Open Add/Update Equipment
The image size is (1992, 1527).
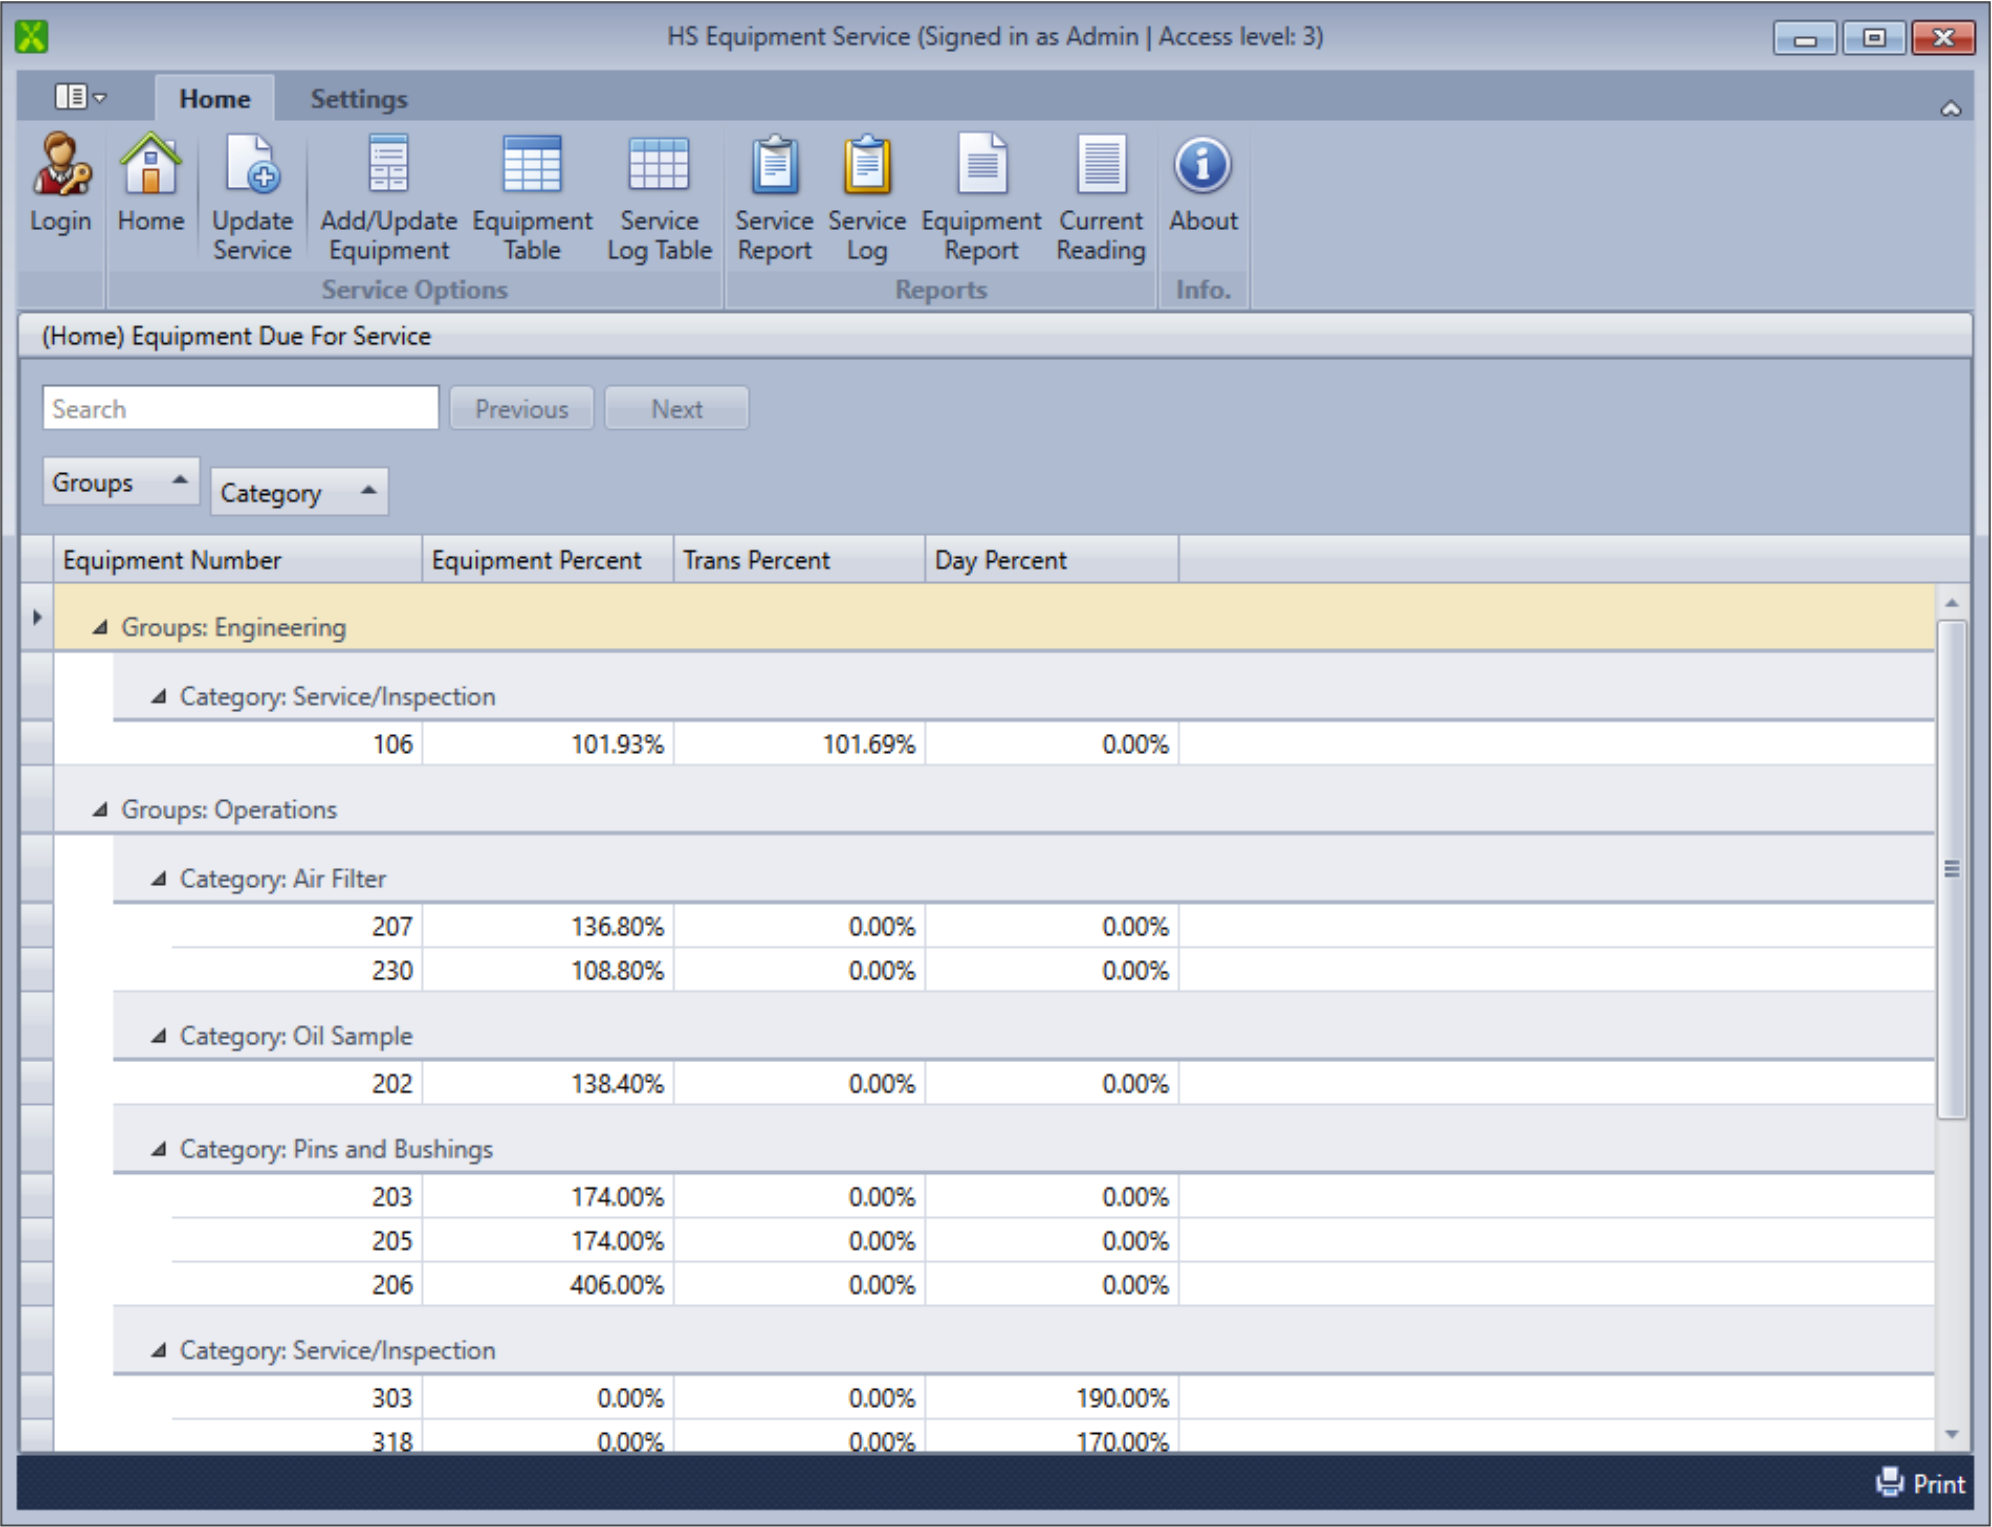click(x=388, y=198)
